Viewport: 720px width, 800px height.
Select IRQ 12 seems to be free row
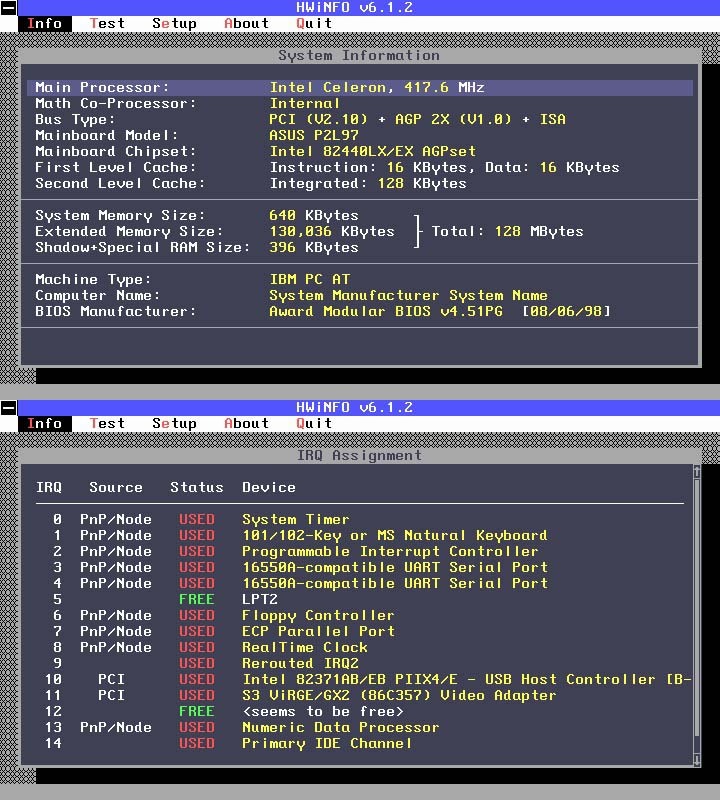click(x=360, y=711)
